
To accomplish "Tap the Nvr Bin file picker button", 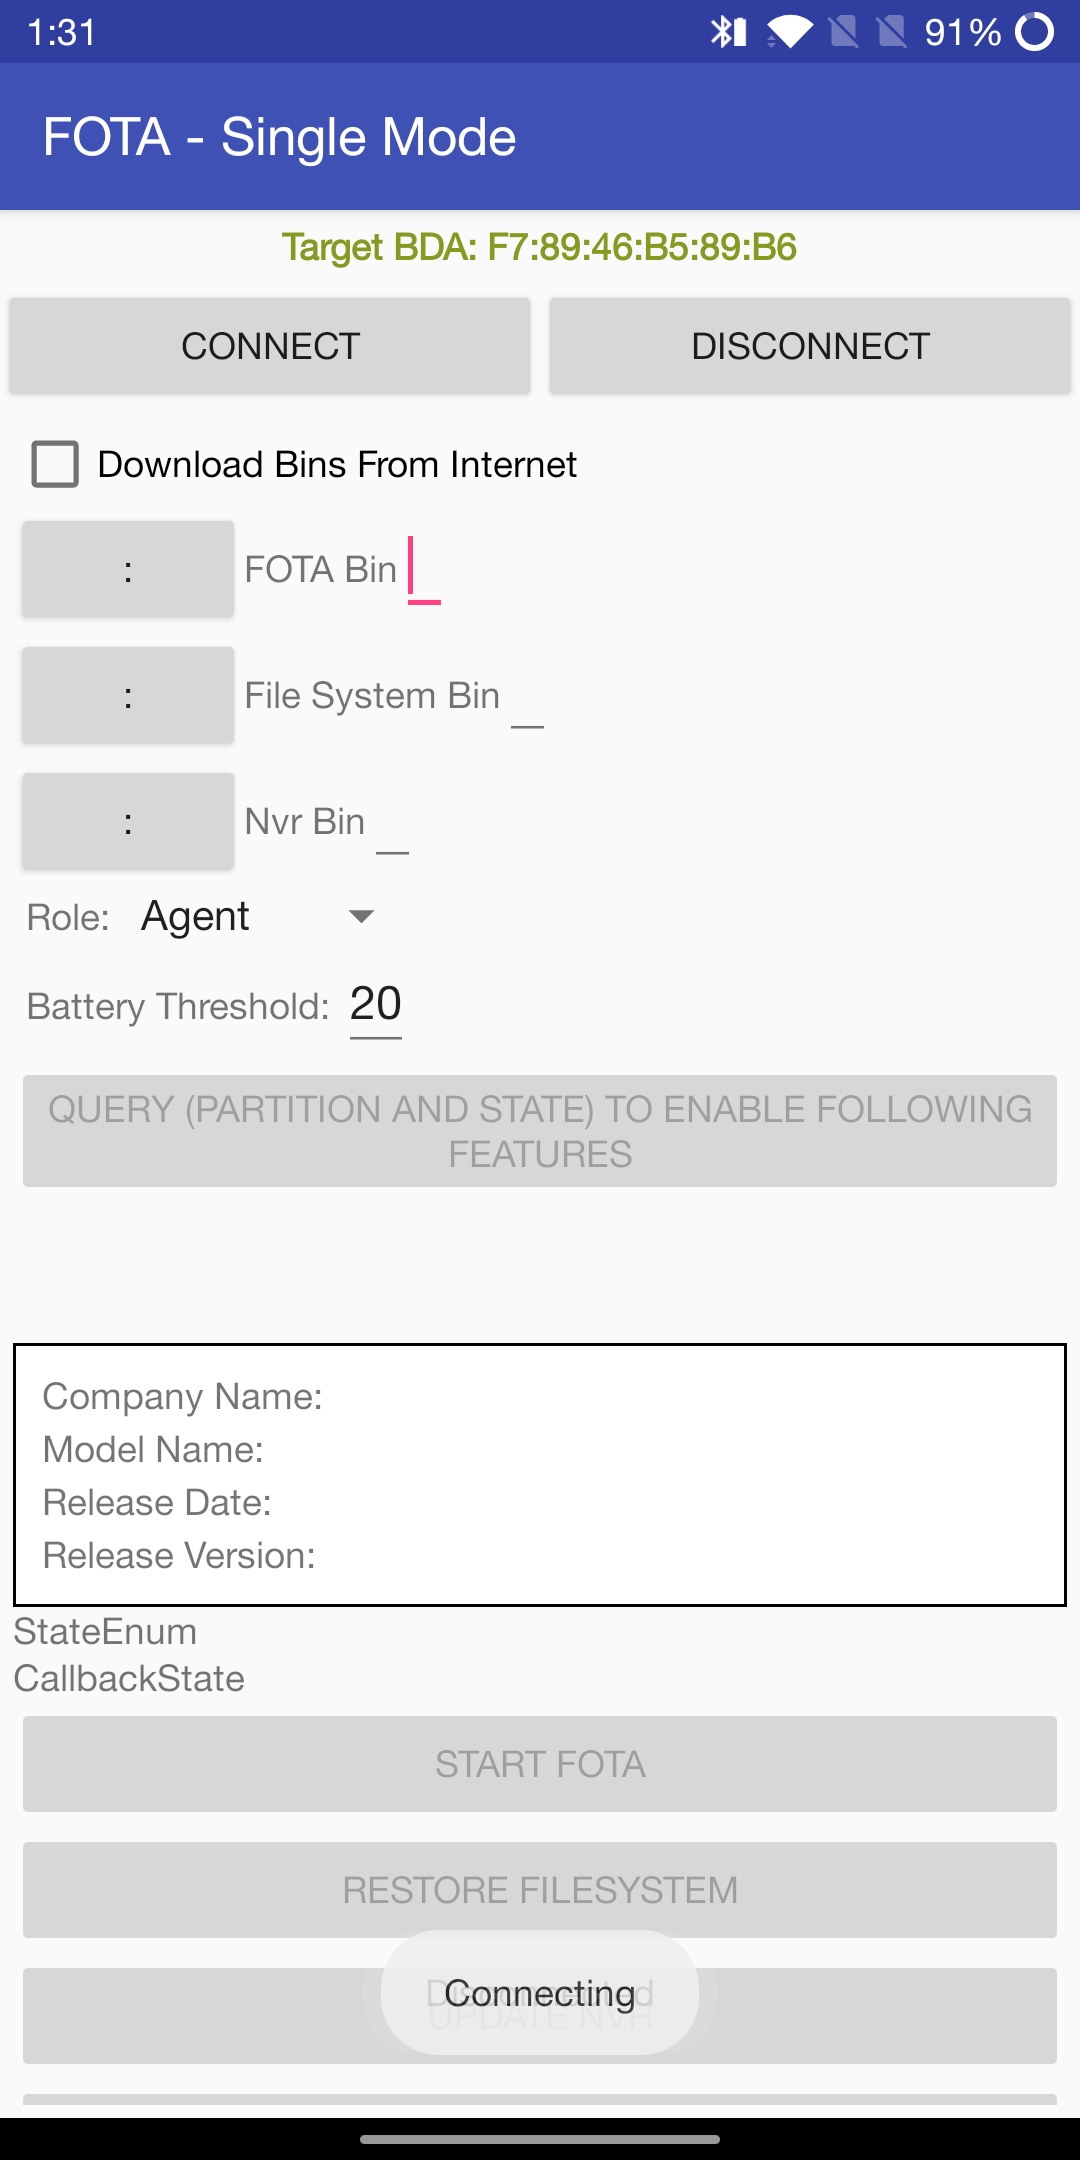I will 128,821.
